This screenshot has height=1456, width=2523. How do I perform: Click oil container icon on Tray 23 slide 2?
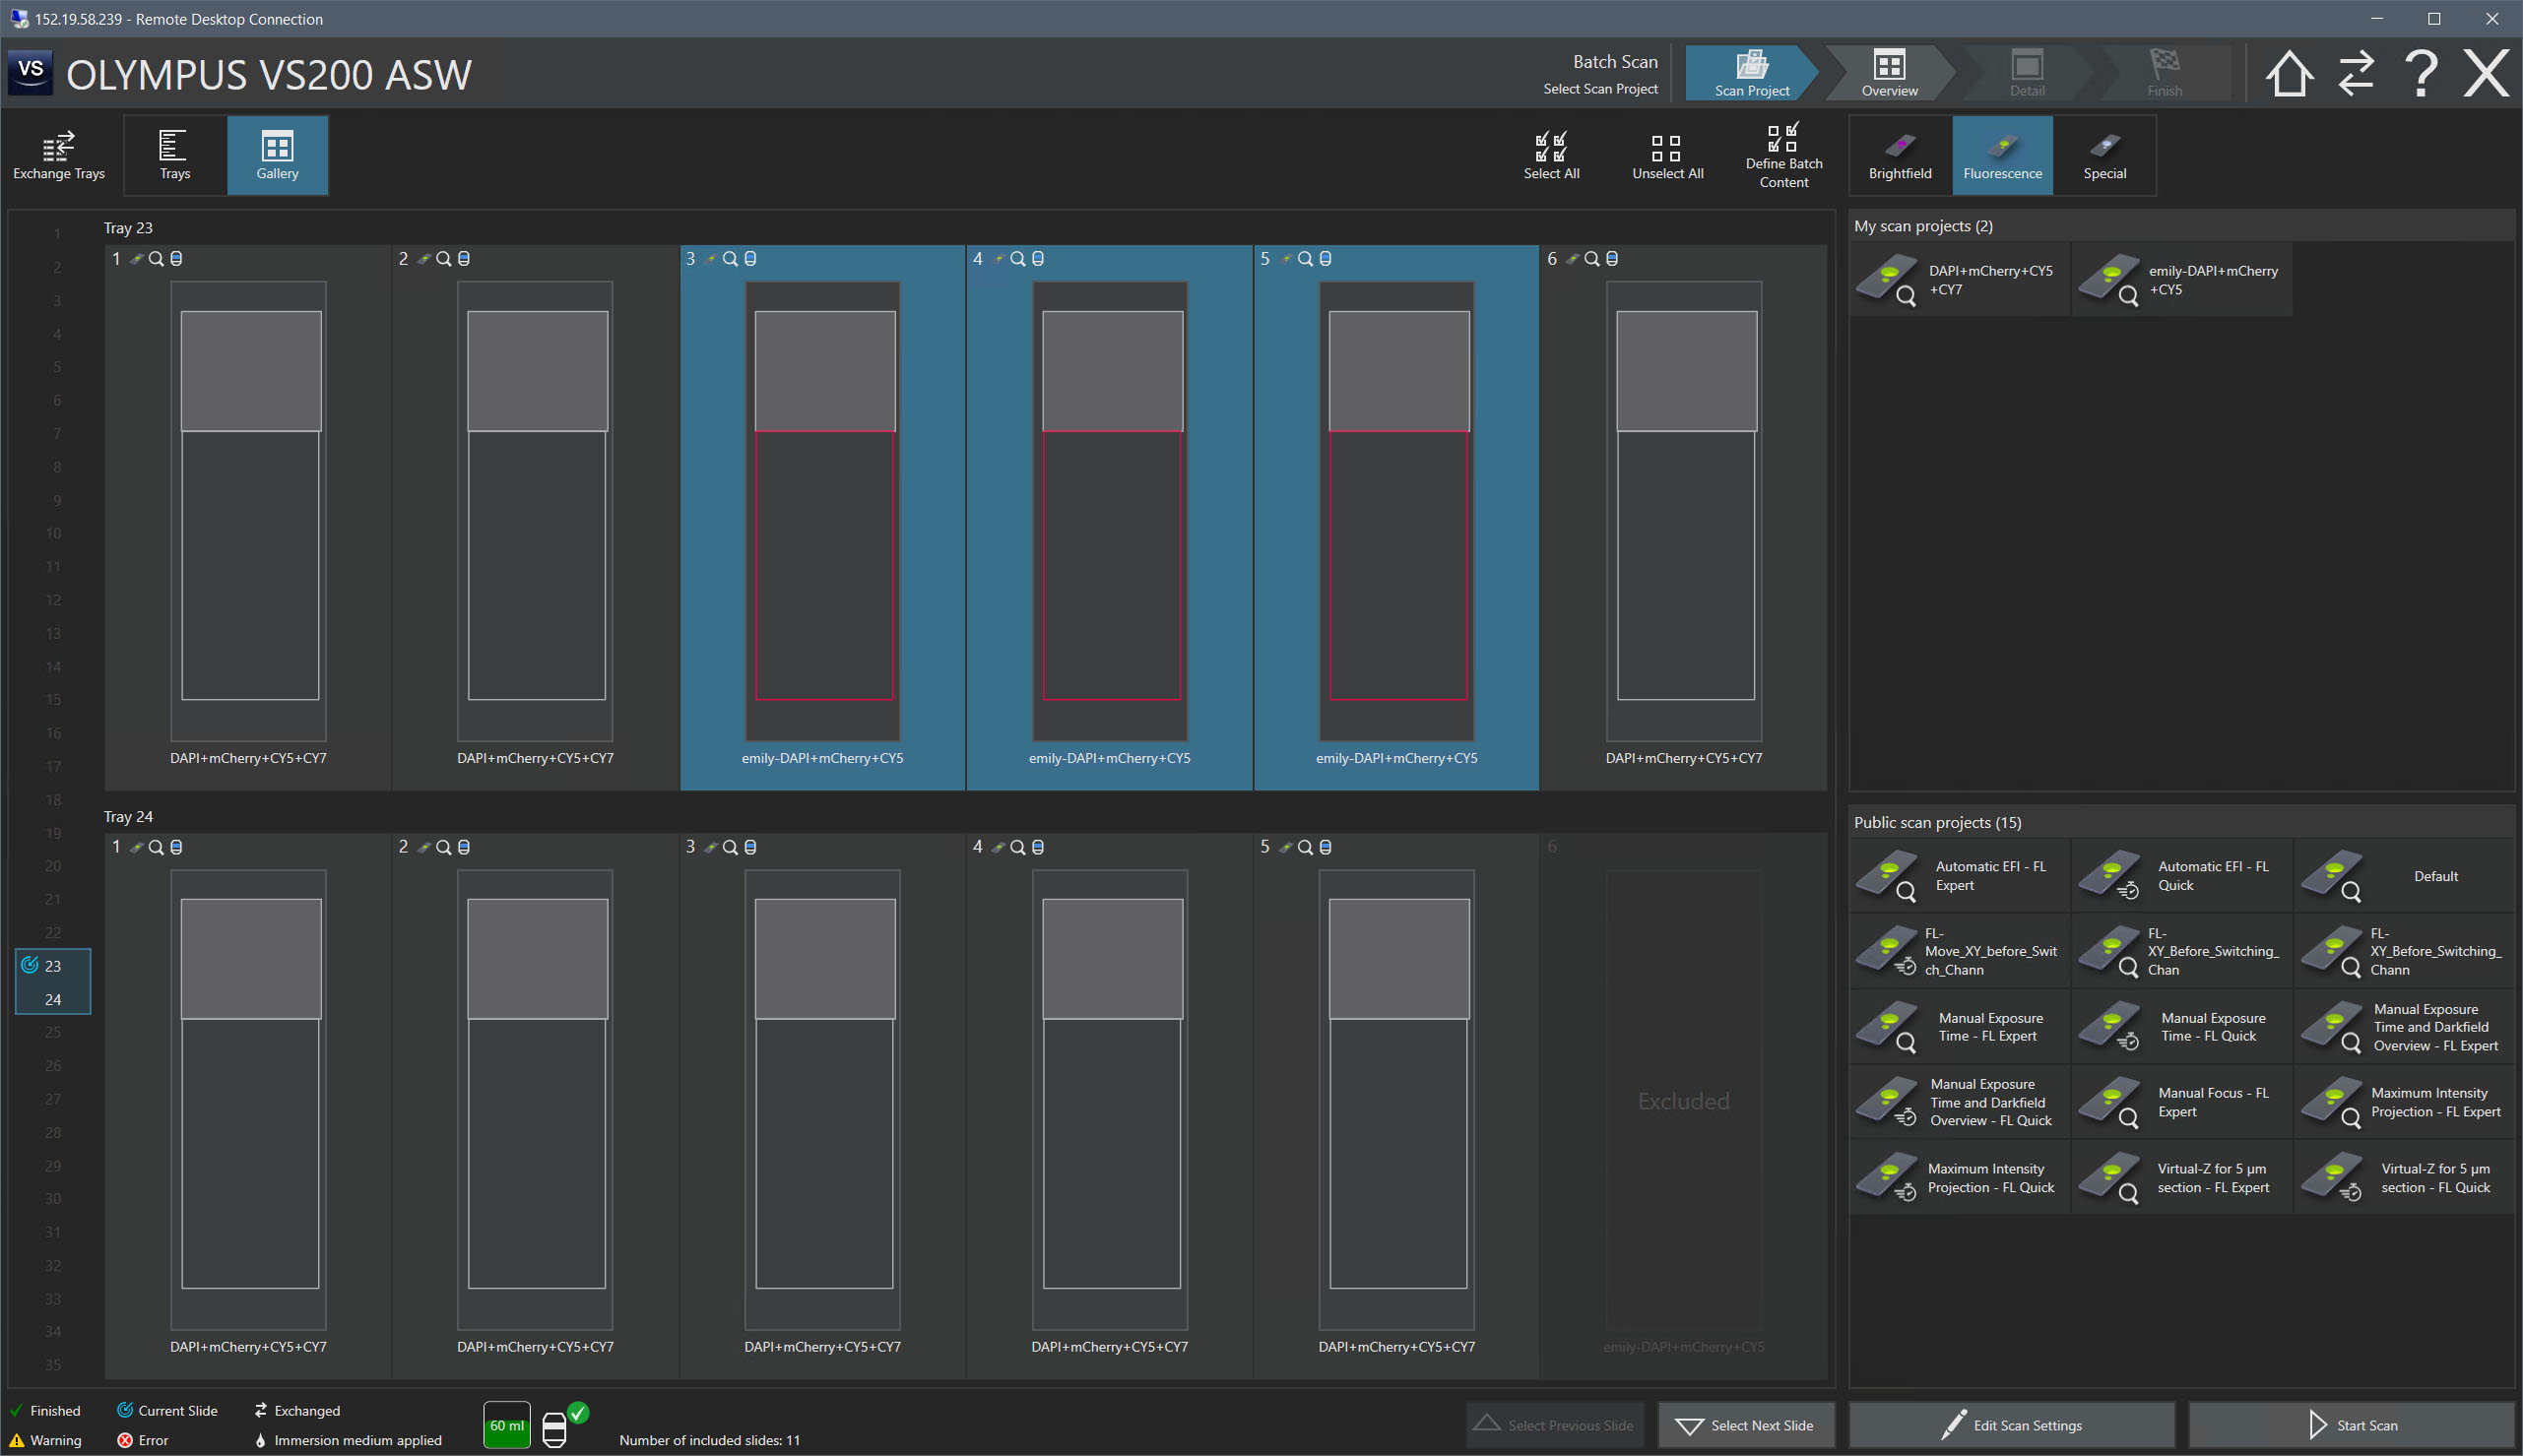(464, 259)
